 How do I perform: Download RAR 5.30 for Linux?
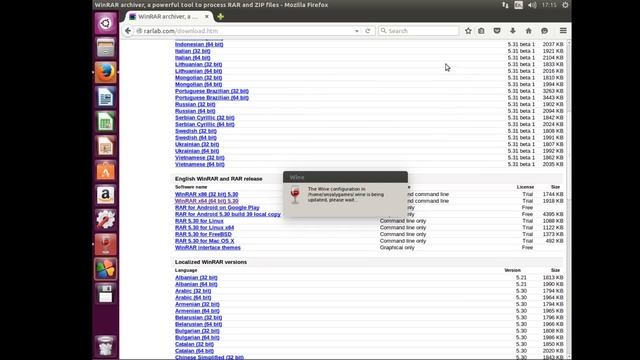(x=199, y=221)
